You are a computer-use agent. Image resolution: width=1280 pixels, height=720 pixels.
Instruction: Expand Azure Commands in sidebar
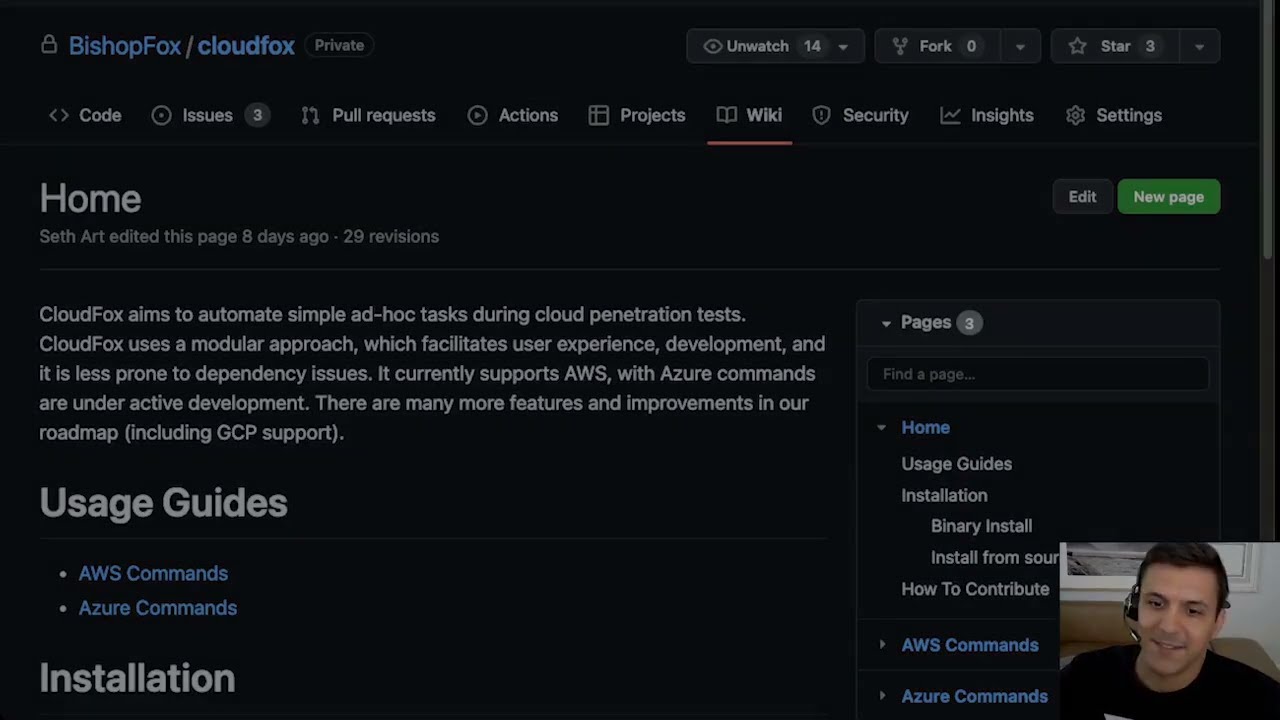coord(882,696)
